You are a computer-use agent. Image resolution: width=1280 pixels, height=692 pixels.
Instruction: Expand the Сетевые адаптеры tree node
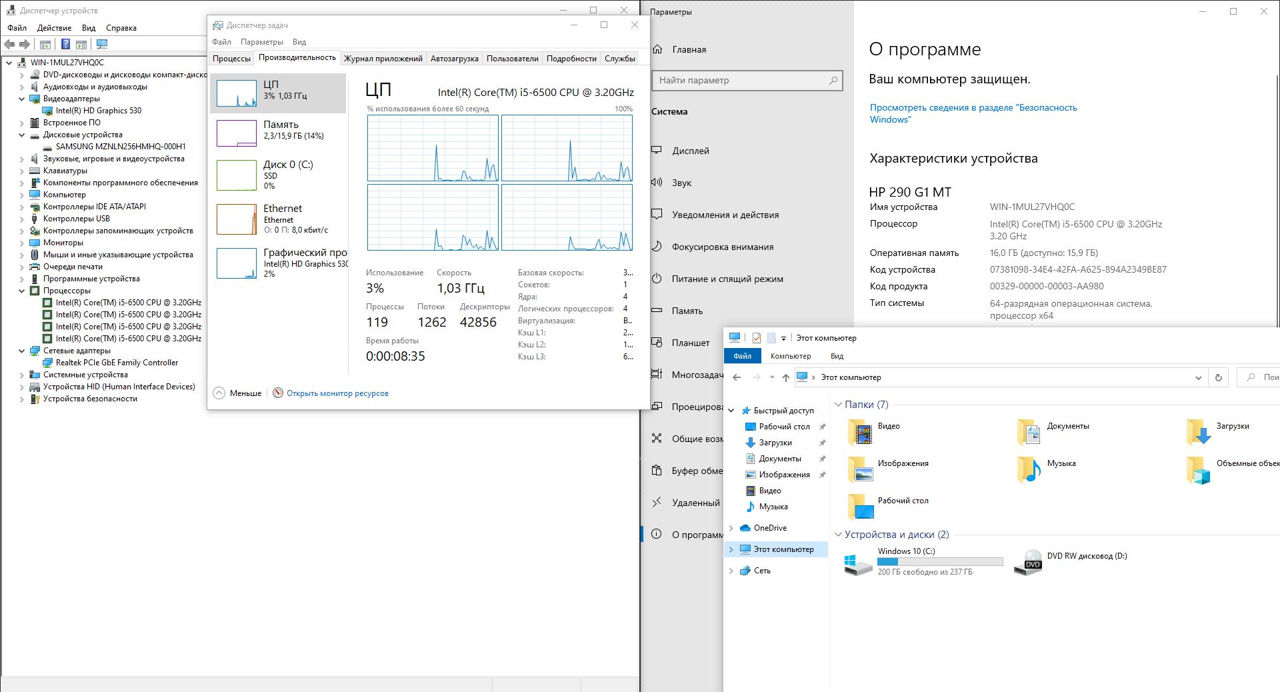[x=23, y=351]
